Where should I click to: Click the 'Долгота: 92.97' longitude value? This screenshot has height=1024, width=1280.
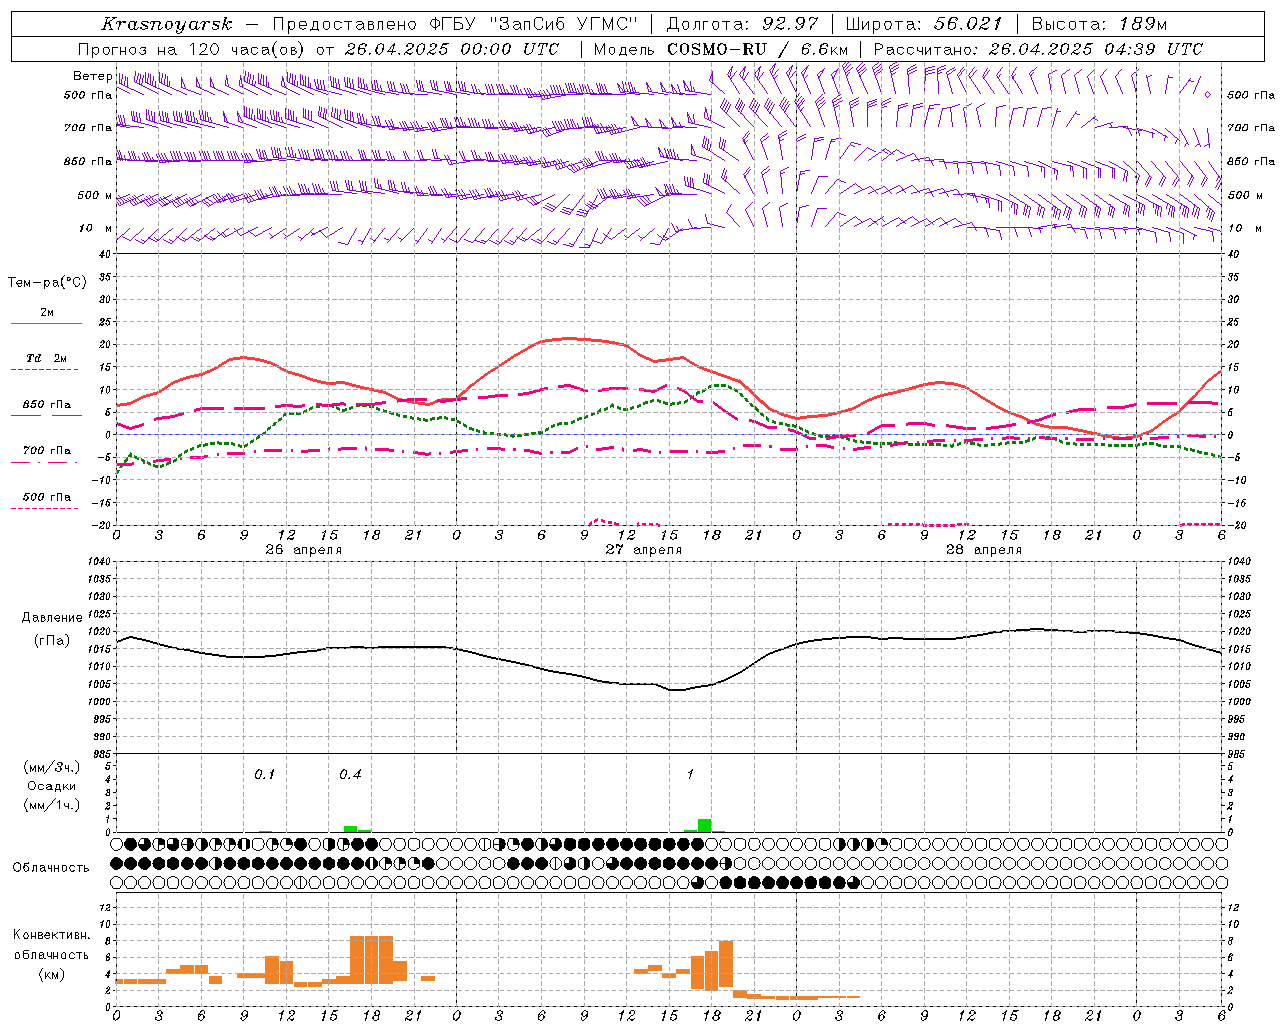pos(742,24)
